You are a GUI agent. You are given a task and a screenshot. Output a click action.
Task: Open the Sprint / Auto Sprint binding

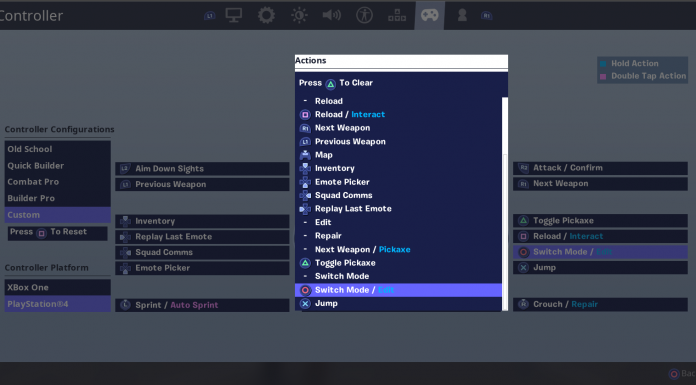click(202, 305)
